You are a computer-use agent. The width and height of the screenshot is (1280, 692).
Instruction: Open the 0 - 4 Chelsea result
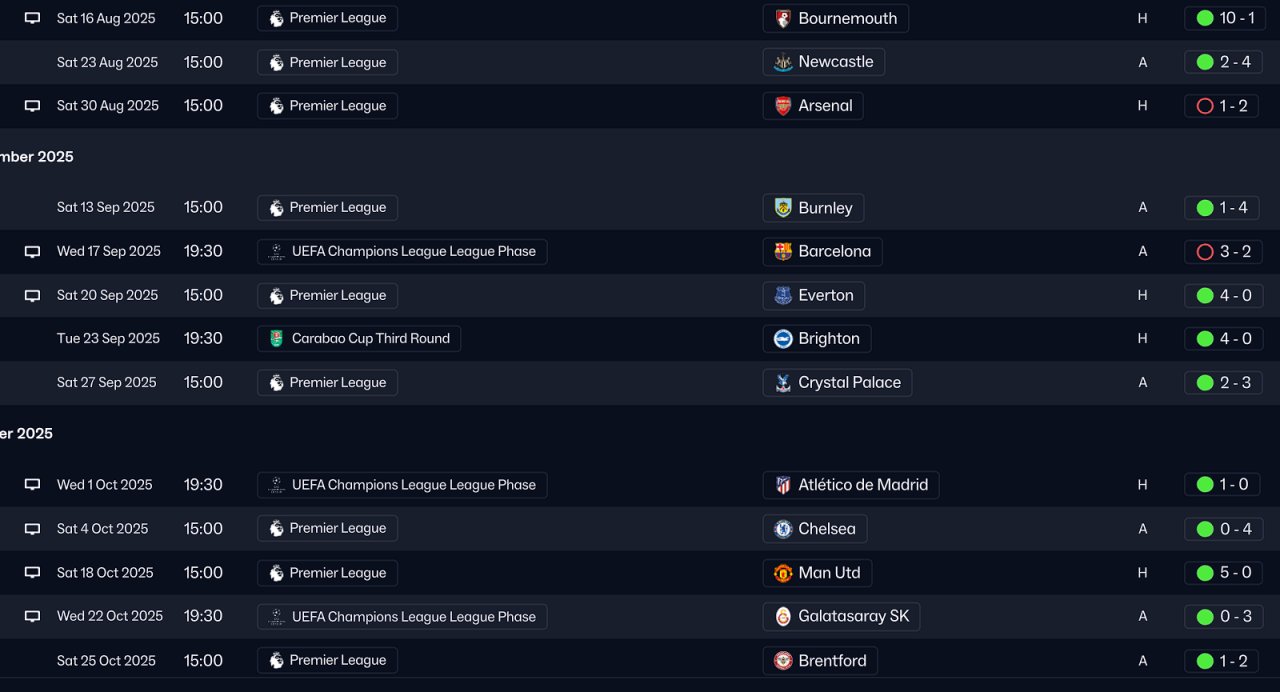pyautogui.click(x=1225, y=529)
